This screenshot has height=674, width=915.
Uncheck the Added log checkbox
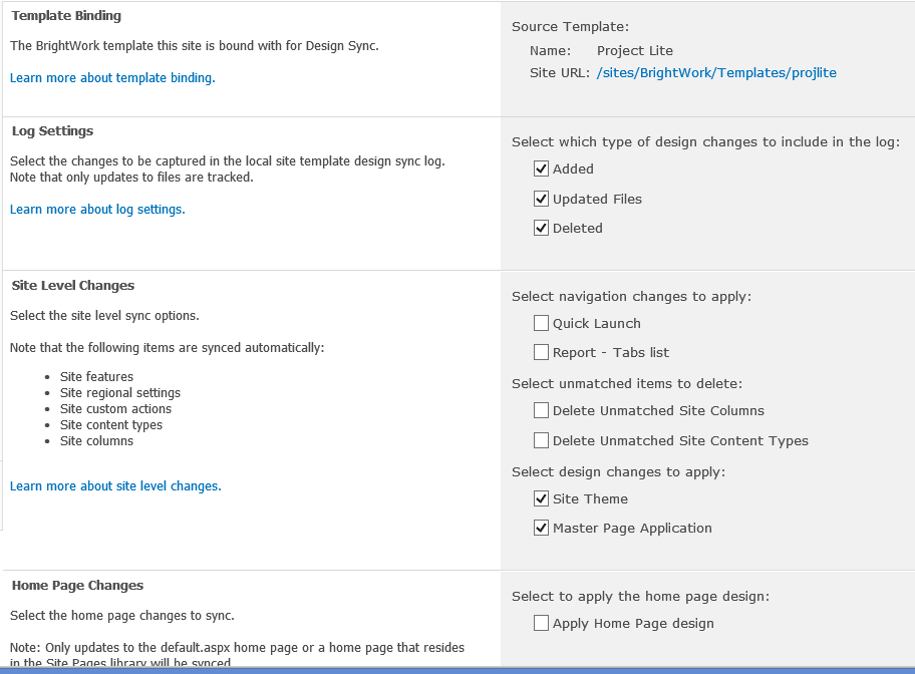541,169
